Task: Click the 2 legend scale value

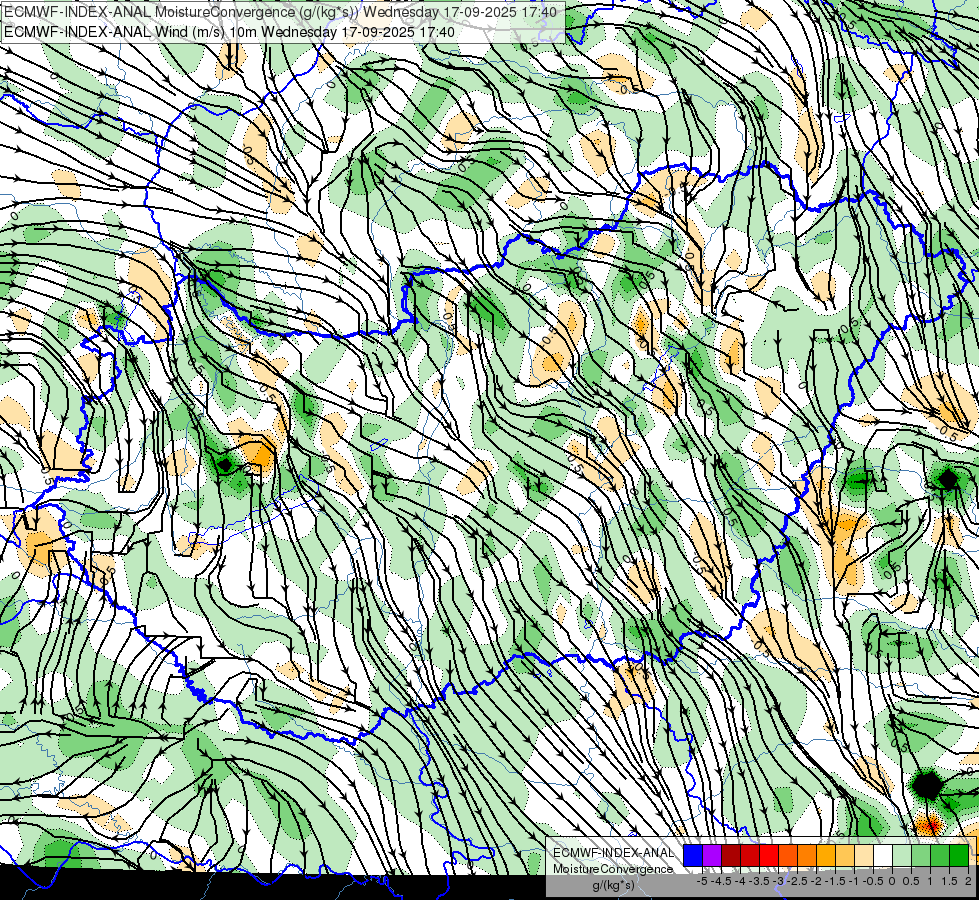Action: point(968,881)
